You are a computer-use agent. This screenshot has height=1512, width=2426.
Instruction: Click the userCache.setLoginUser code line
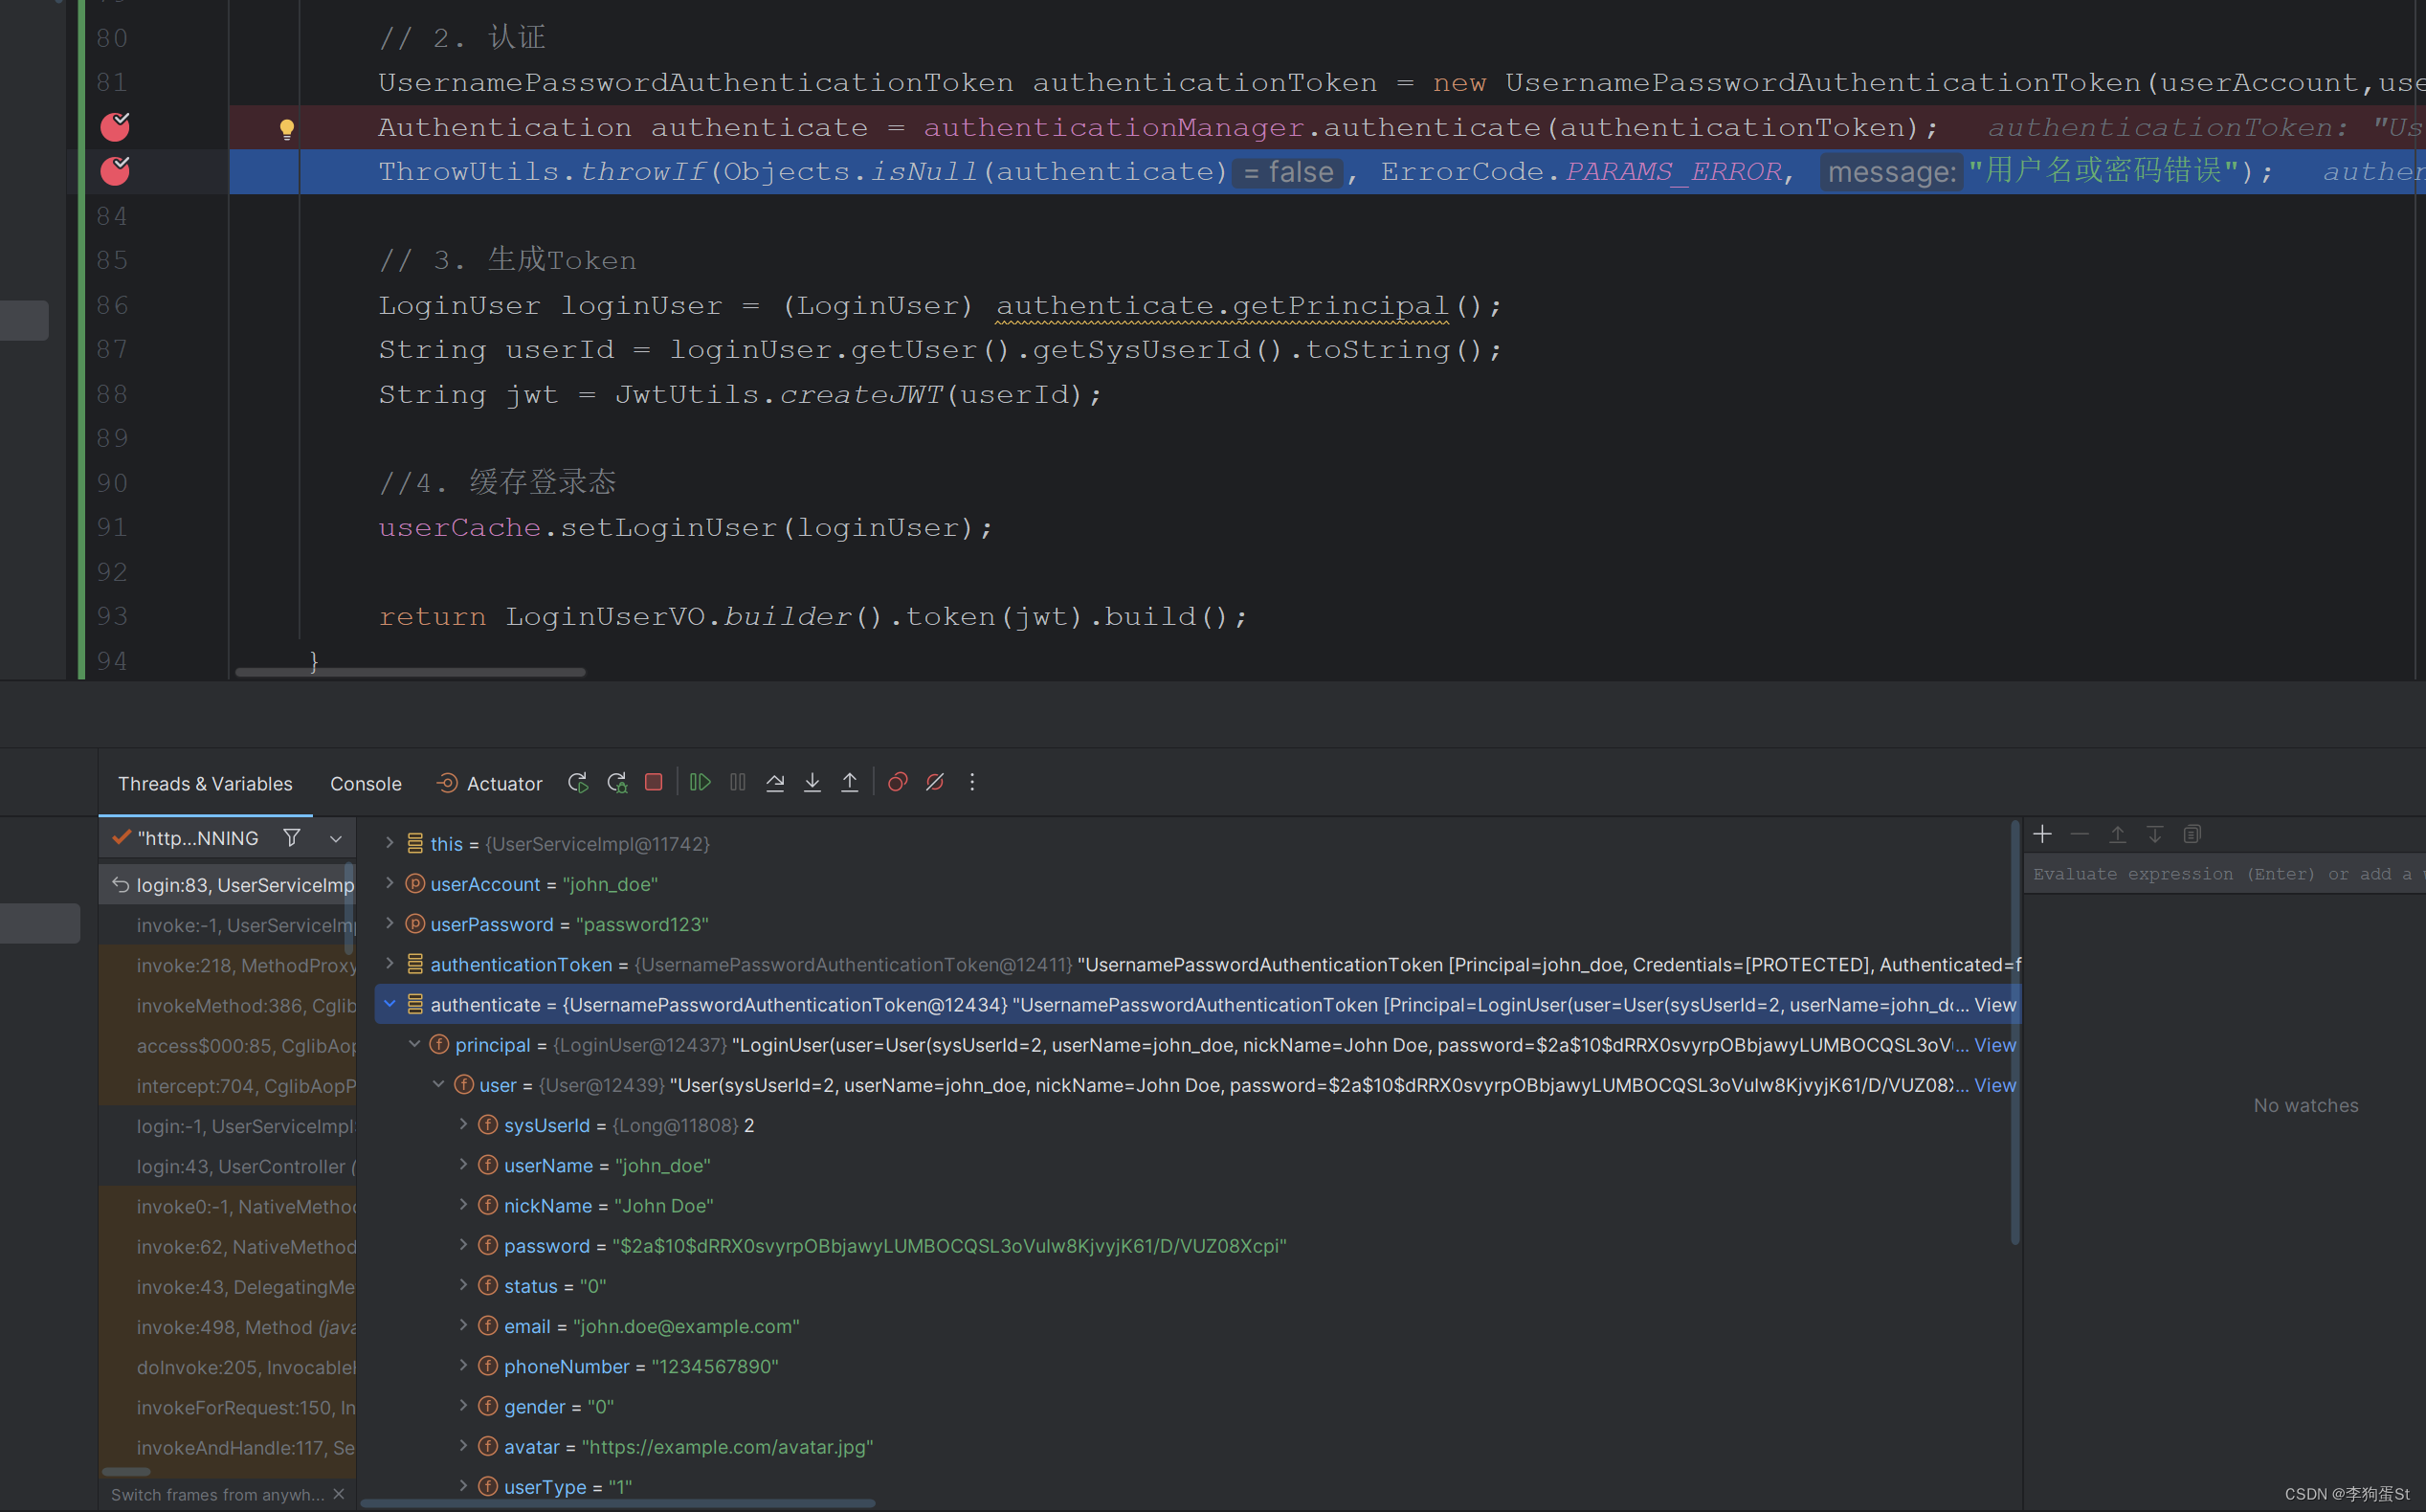[685, 528]
